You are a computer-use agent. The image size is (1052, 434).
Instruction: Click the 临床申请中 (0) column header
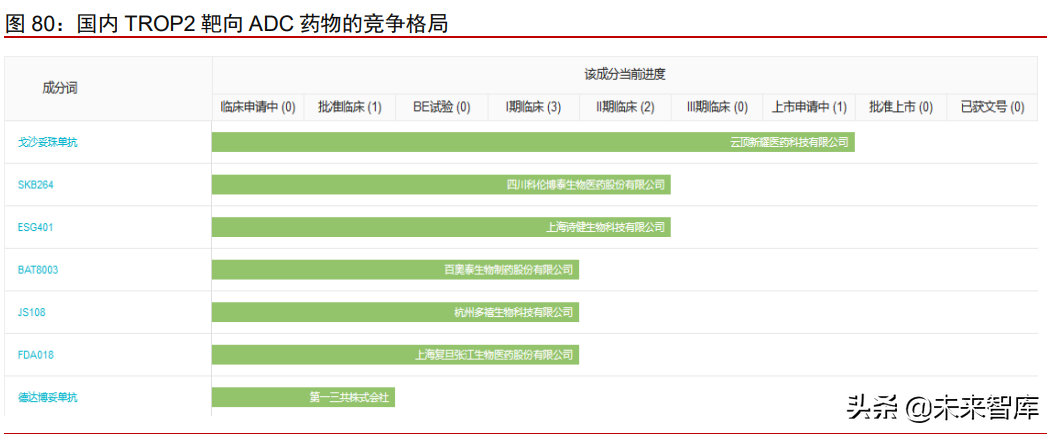pos(258,107)
